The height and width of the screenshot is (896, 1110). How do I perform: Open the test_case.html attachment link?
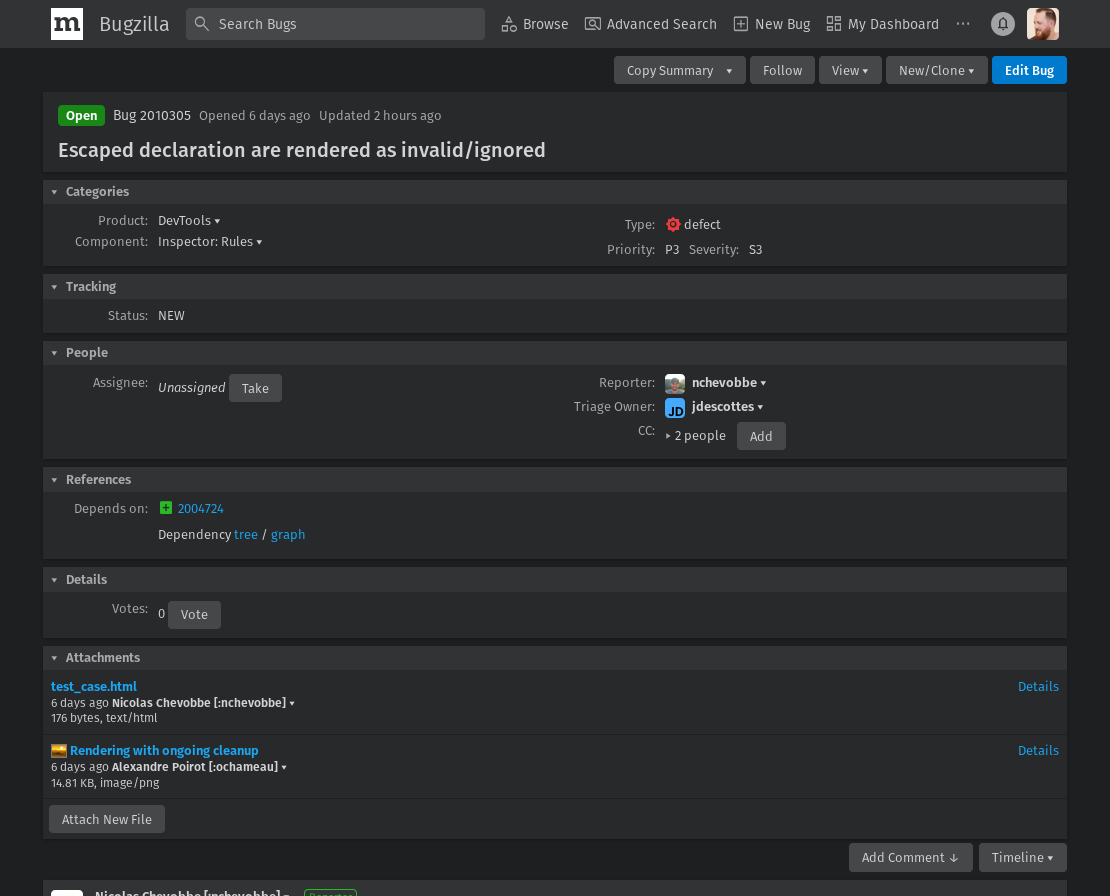[94, 687]
